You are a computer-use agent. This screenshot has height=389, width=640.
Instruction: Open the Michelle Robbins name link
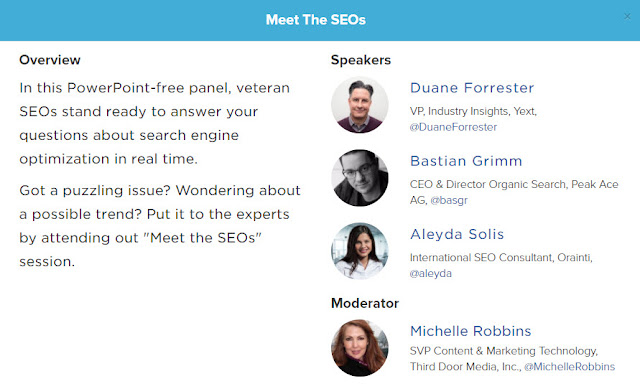[x=471, y=331]
